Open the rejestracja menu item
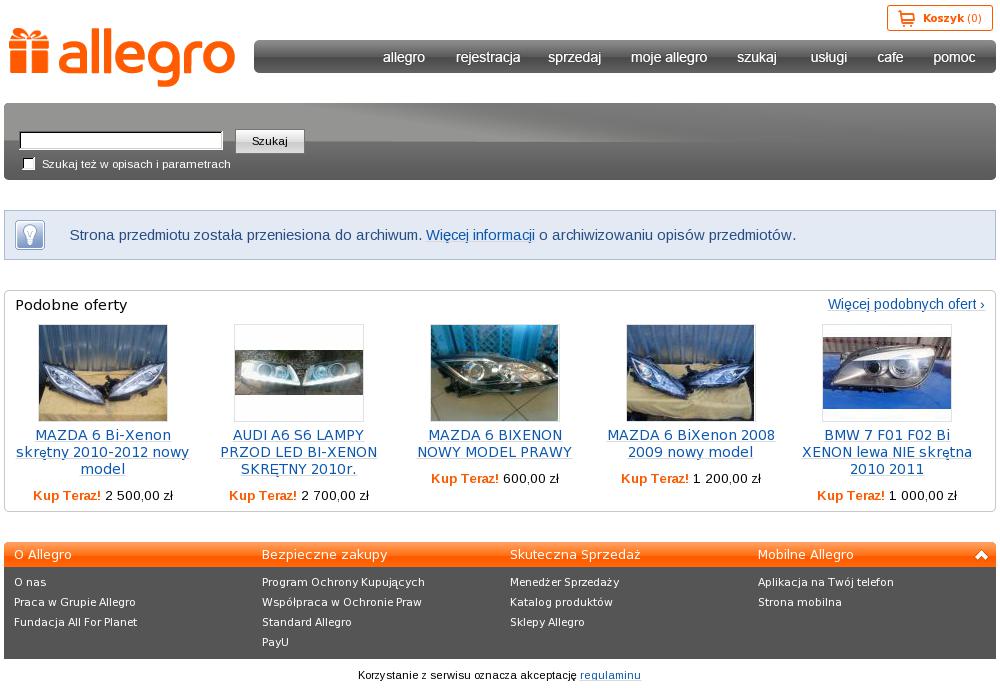Image resolution: width=1000 pixels, height=695 pixels. click(x=488, y=57)
